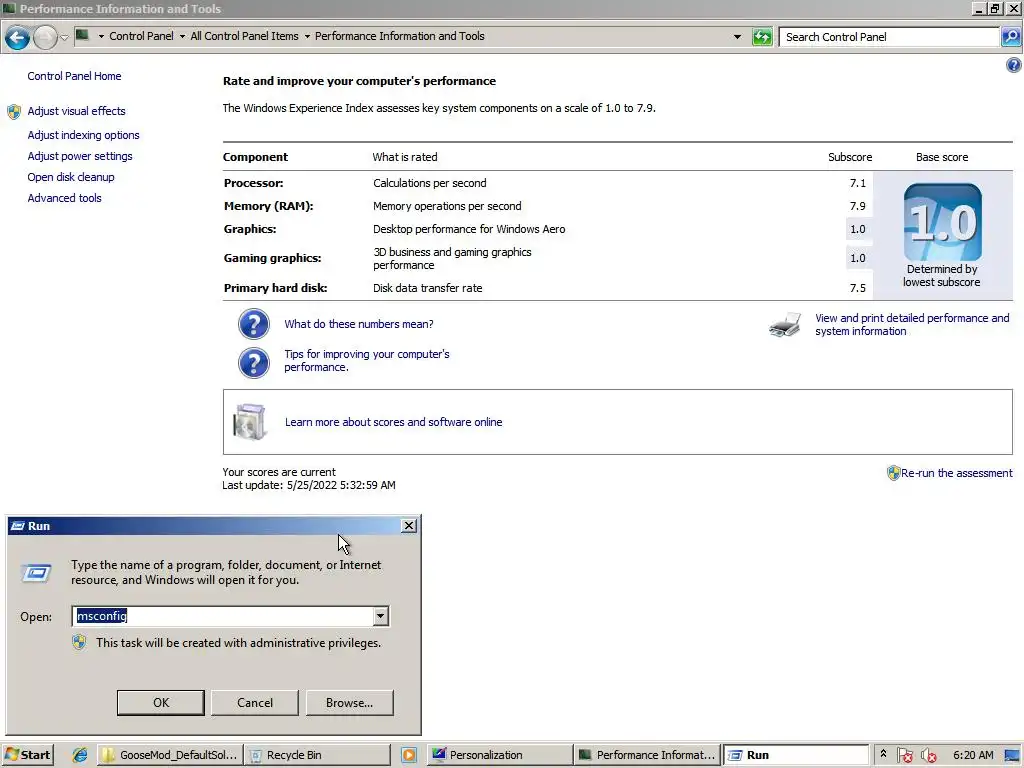Select the Primary hard disk subscore 7.5
This screenshot has width=1024, height=768.
pos(857,288)
